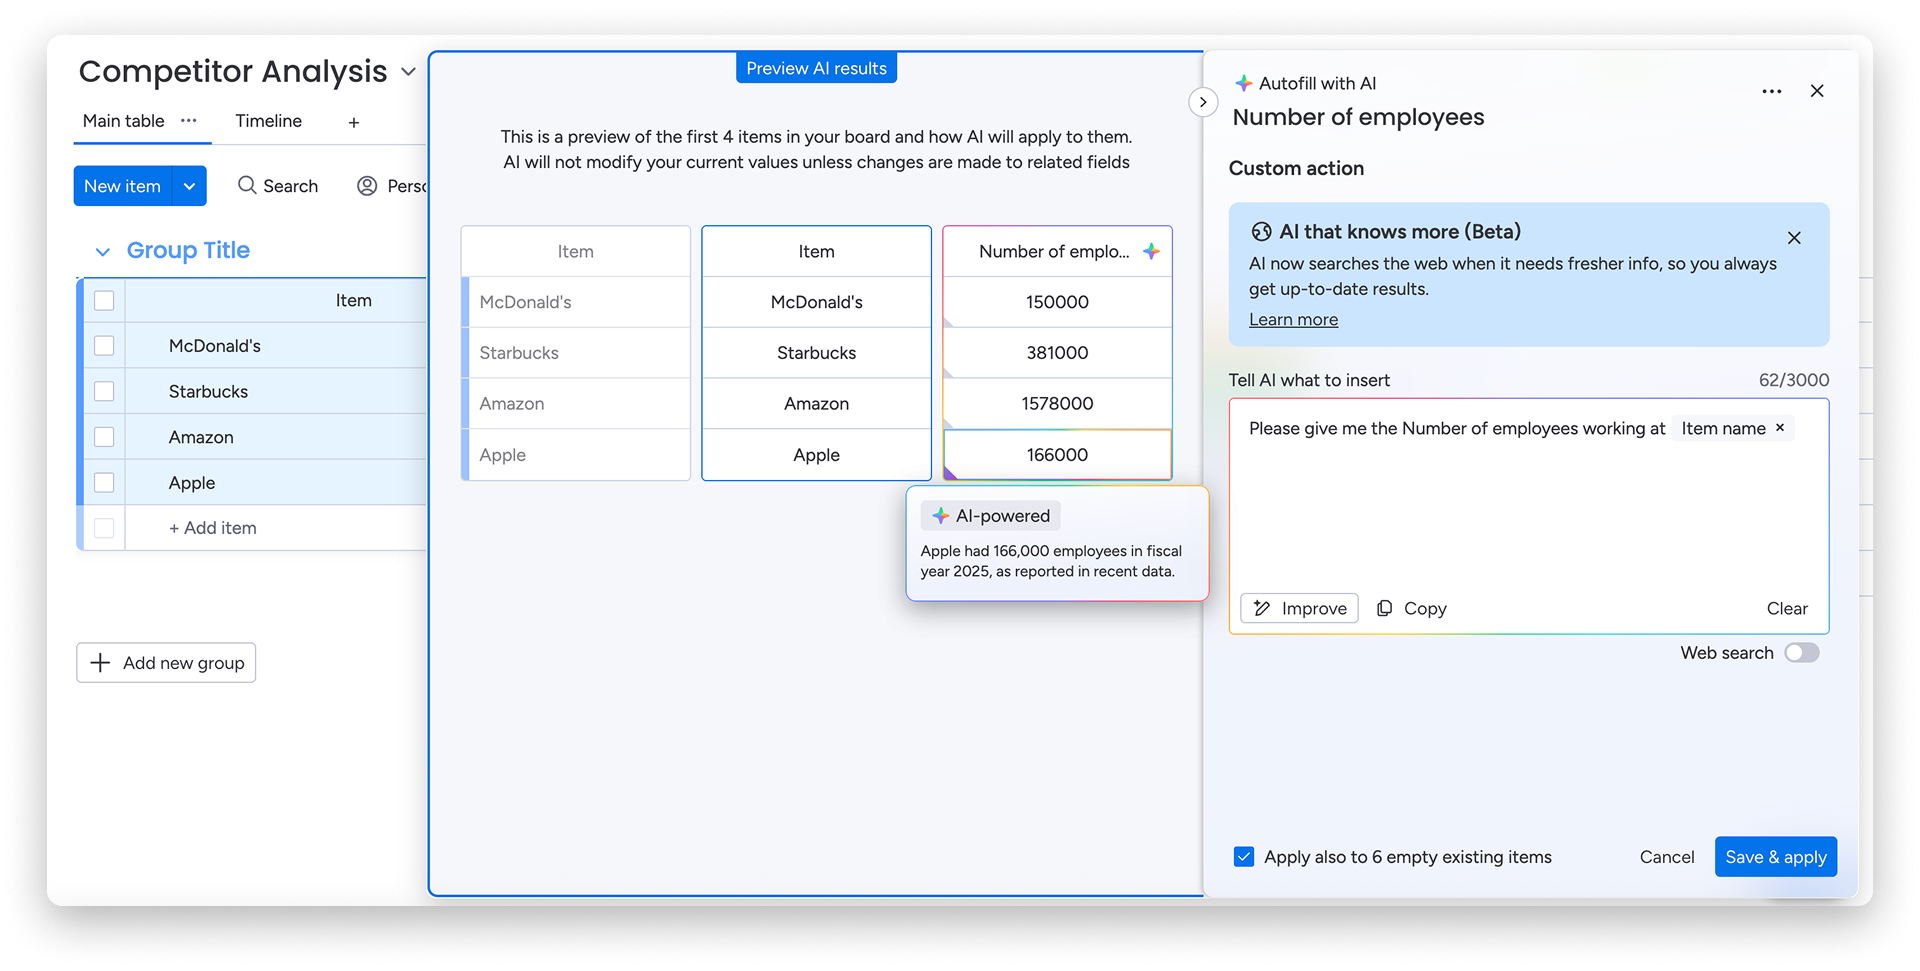This screenshot has height=971, width=1920.
Task: Select the 381000 preview cell
Action: [x=1057, y=353]
